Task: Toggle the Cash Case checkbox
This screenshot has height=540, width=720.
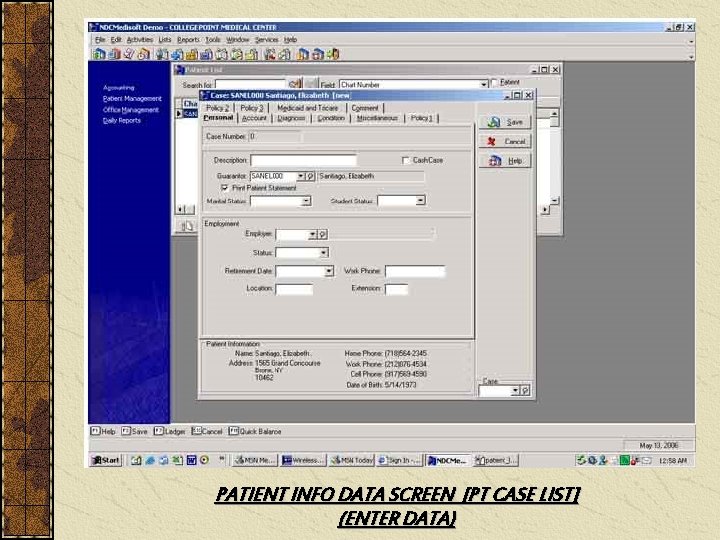Action: (405, 160)
